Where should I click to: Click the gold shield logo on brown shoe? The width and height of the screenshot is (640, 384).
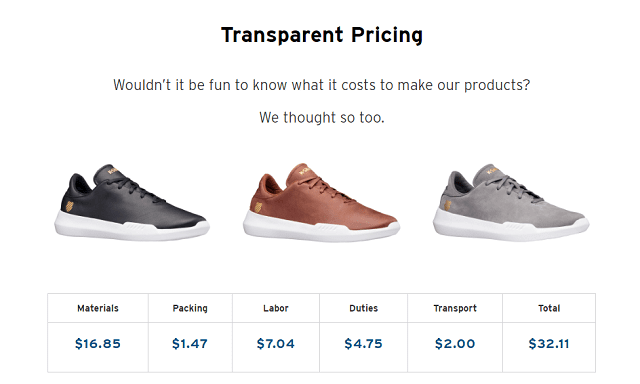(x=258, y=206)
